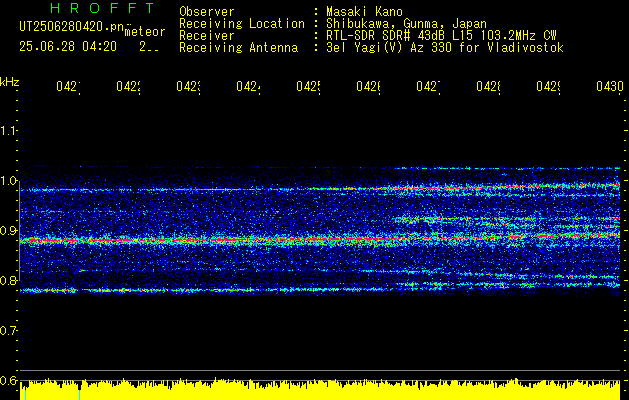Click the 0428 time marker
Viewport: 629px width, 400px height.
tap(488, 87)
